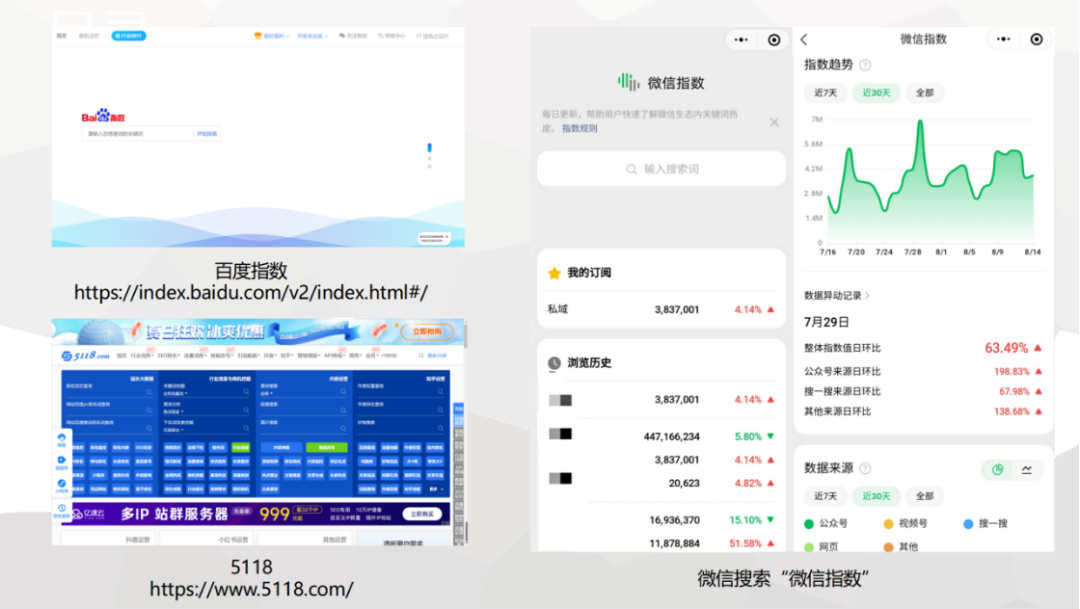Select 近30天 under 数据来源
Image resolution: width=1080 pixels, height=609 pixels.
tap(876, 496)
